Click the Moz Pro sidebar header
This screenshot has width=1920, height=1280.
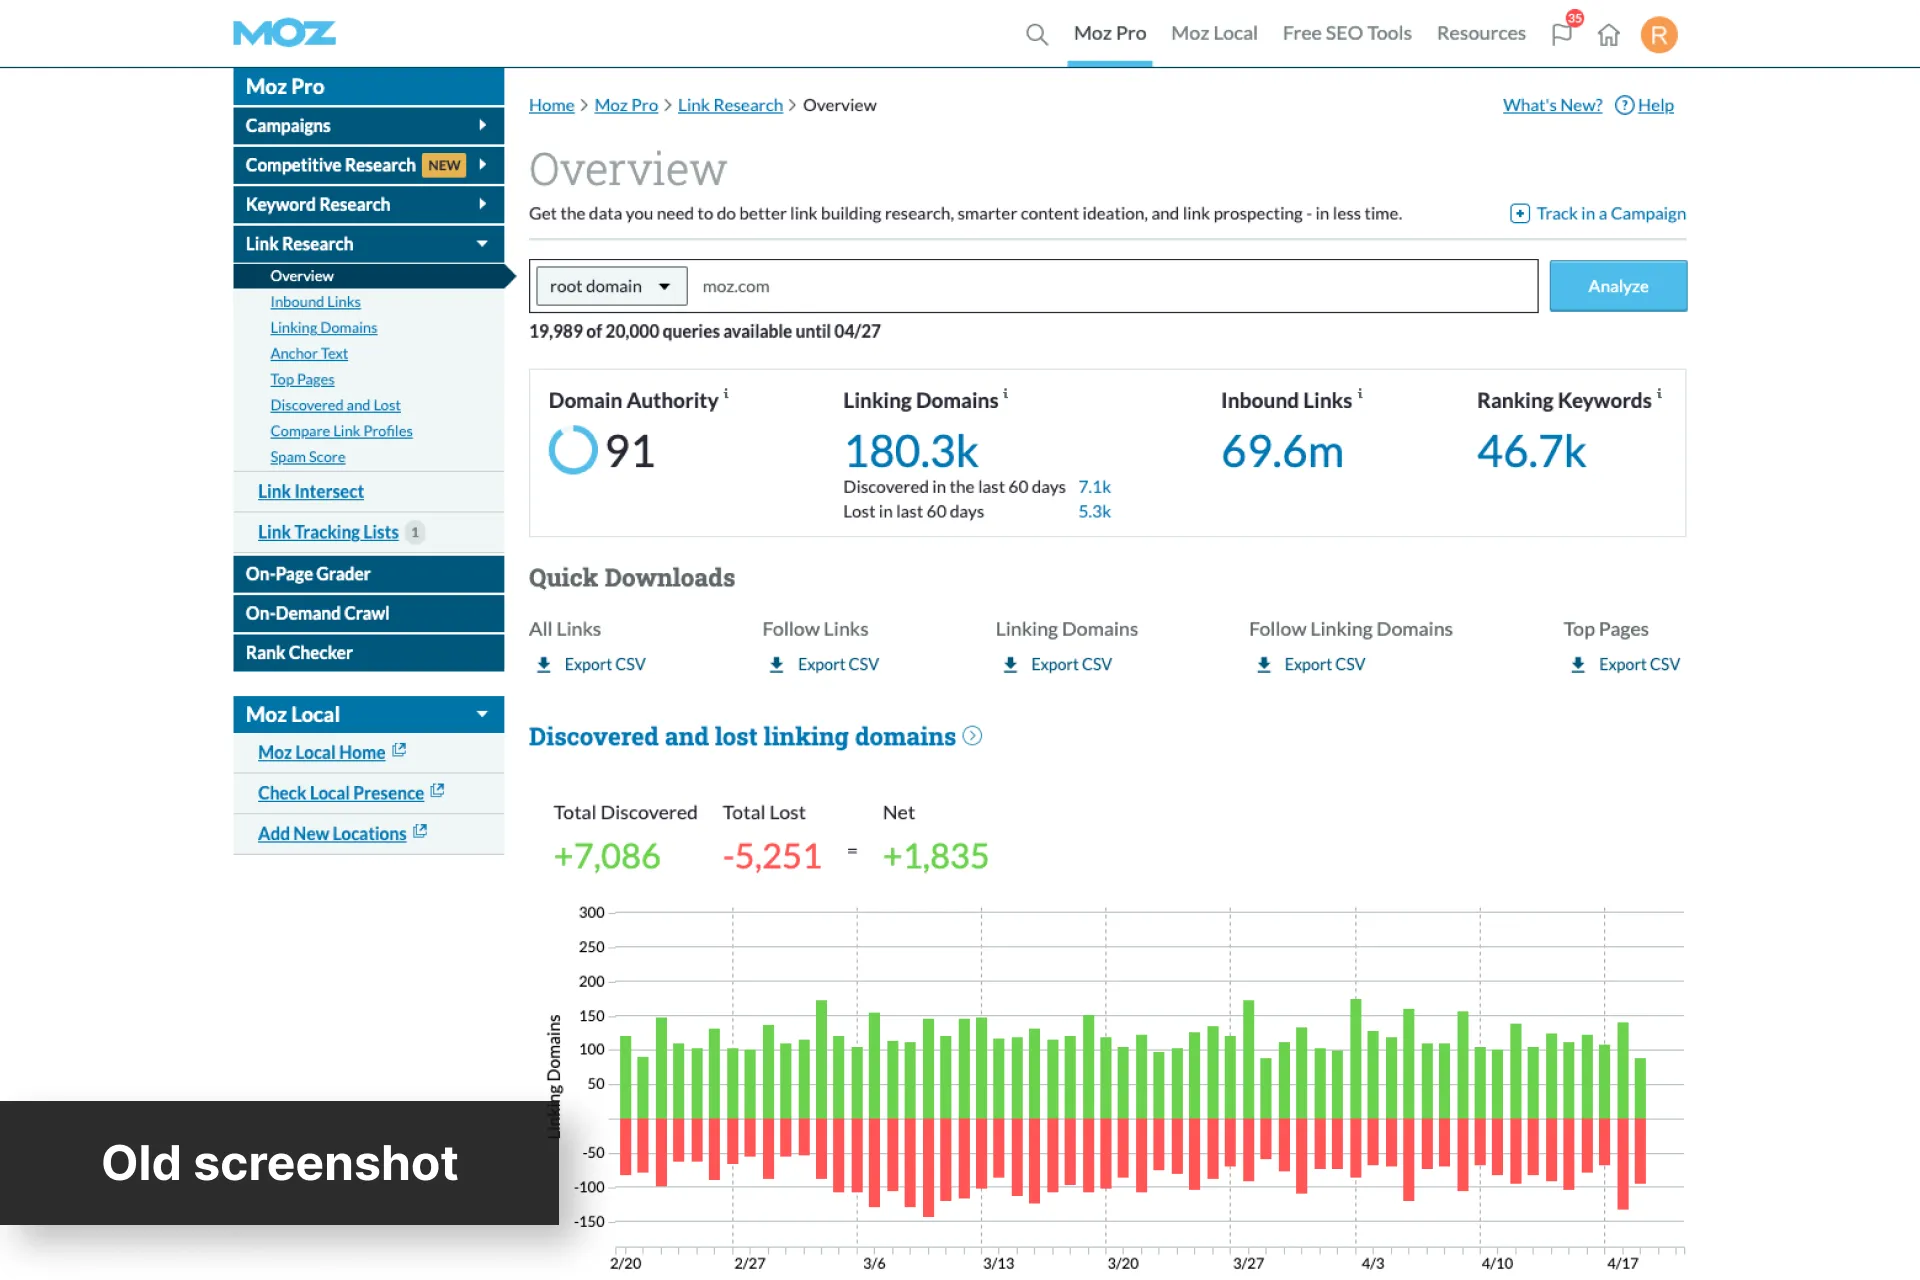368,86
